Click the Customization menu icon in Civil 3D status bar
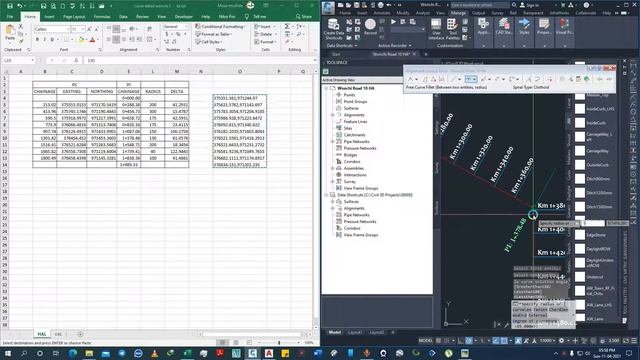The image size is (640, 360). pyautogui.click(x=634, y=340)
